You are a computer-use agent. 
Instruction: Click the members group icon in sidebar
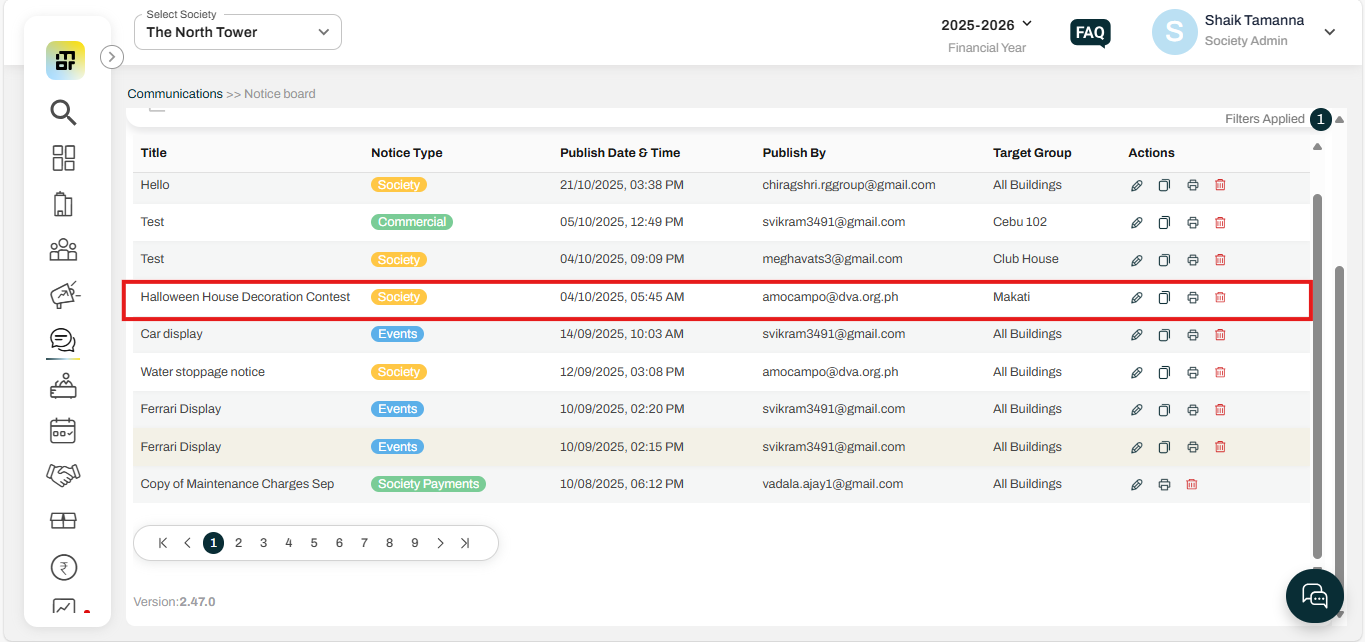point(63,249)
